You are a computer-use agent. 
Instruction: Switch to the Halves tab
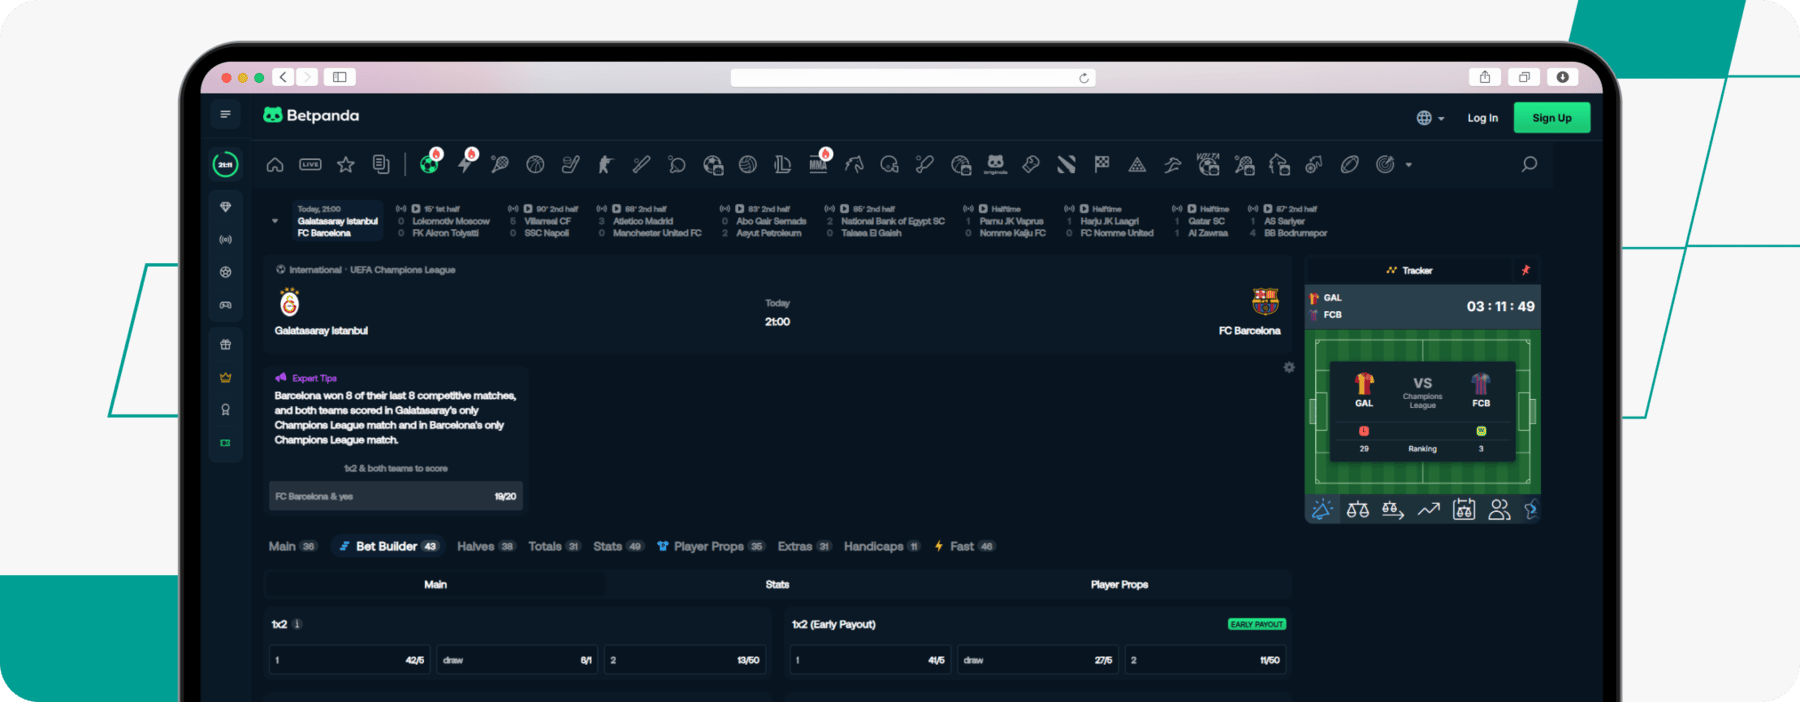click(485, 546)
